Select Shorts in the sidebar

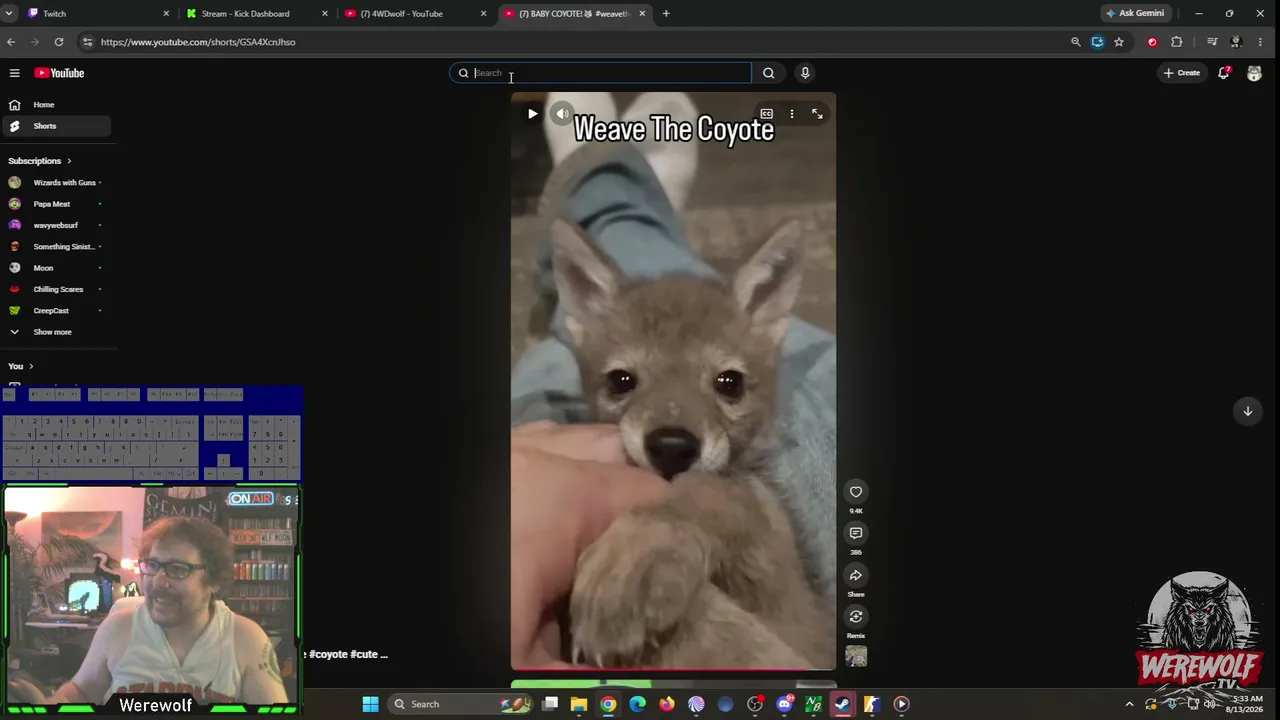coord(55,126)
